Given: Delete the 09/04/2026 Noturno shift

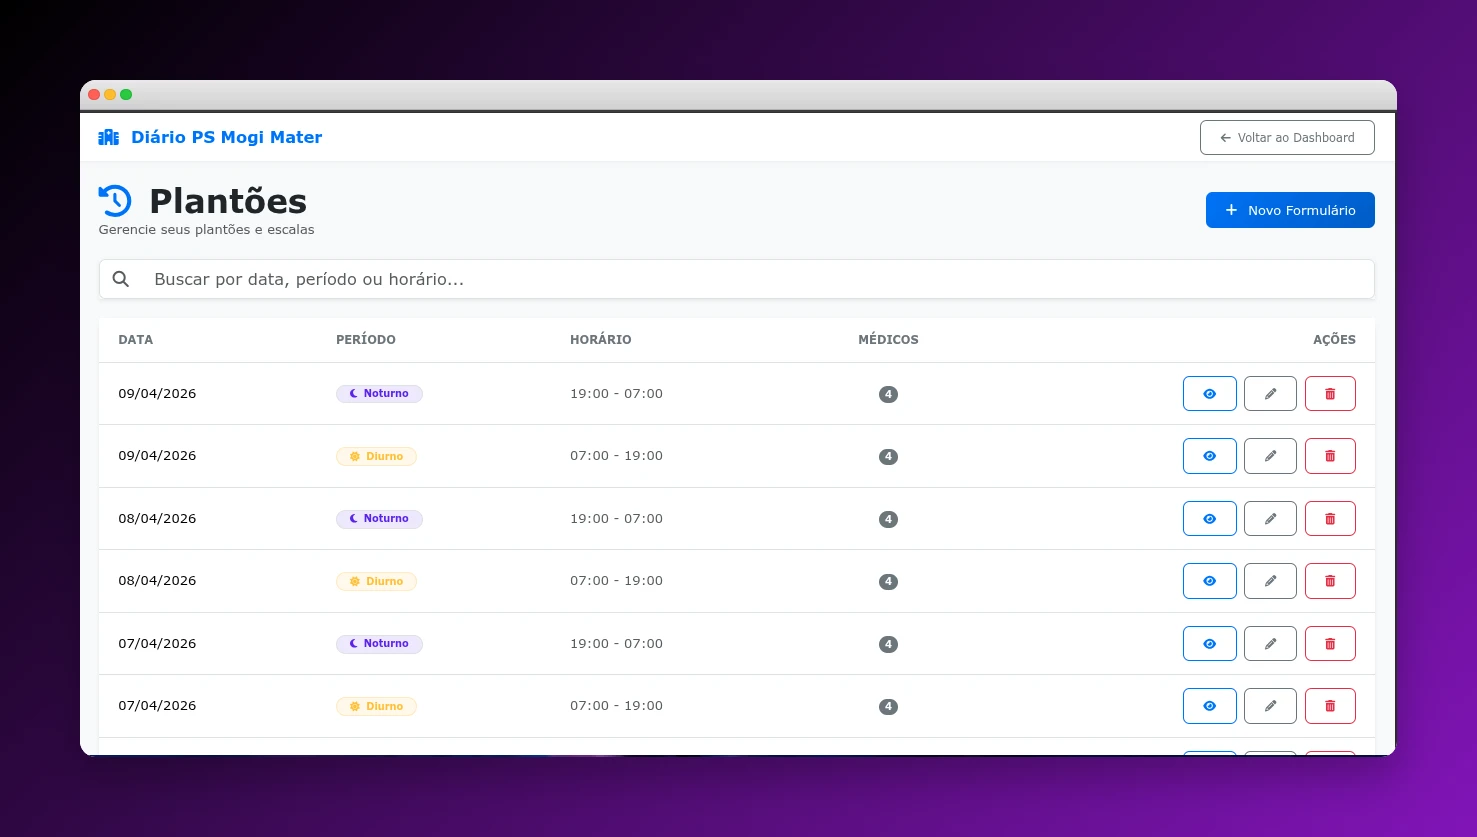Looking at the screenshot, I should (x=1330, y=394).
